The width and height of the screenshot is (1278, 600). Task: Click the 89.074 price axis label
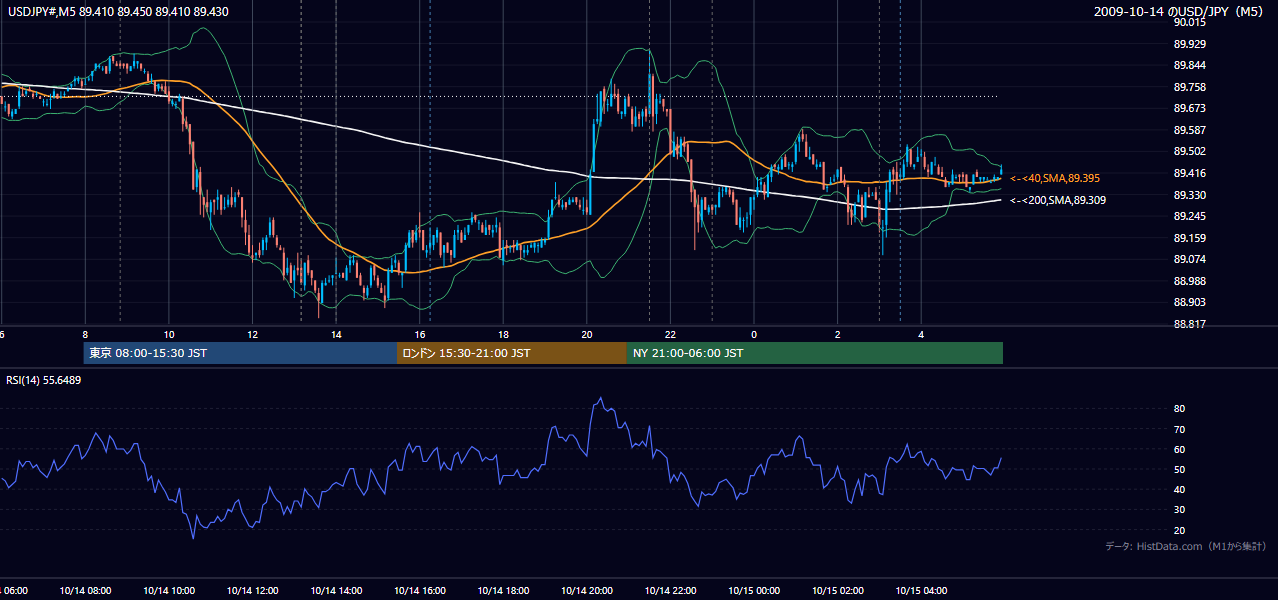pyautogui.click(x=1188, y=259)
